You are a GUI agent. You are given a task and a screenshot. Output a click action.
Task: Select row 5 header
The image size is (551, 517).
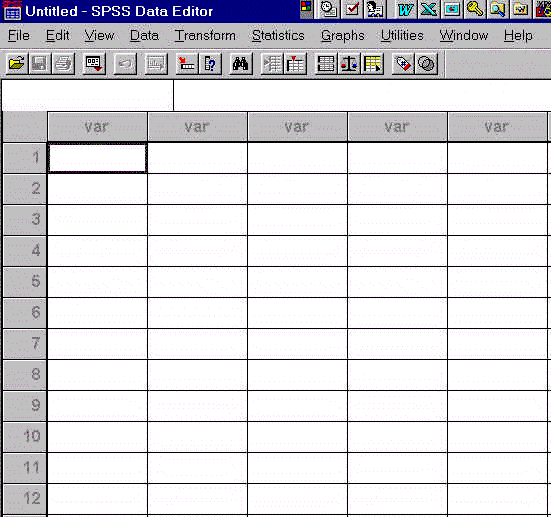point(25,281)
